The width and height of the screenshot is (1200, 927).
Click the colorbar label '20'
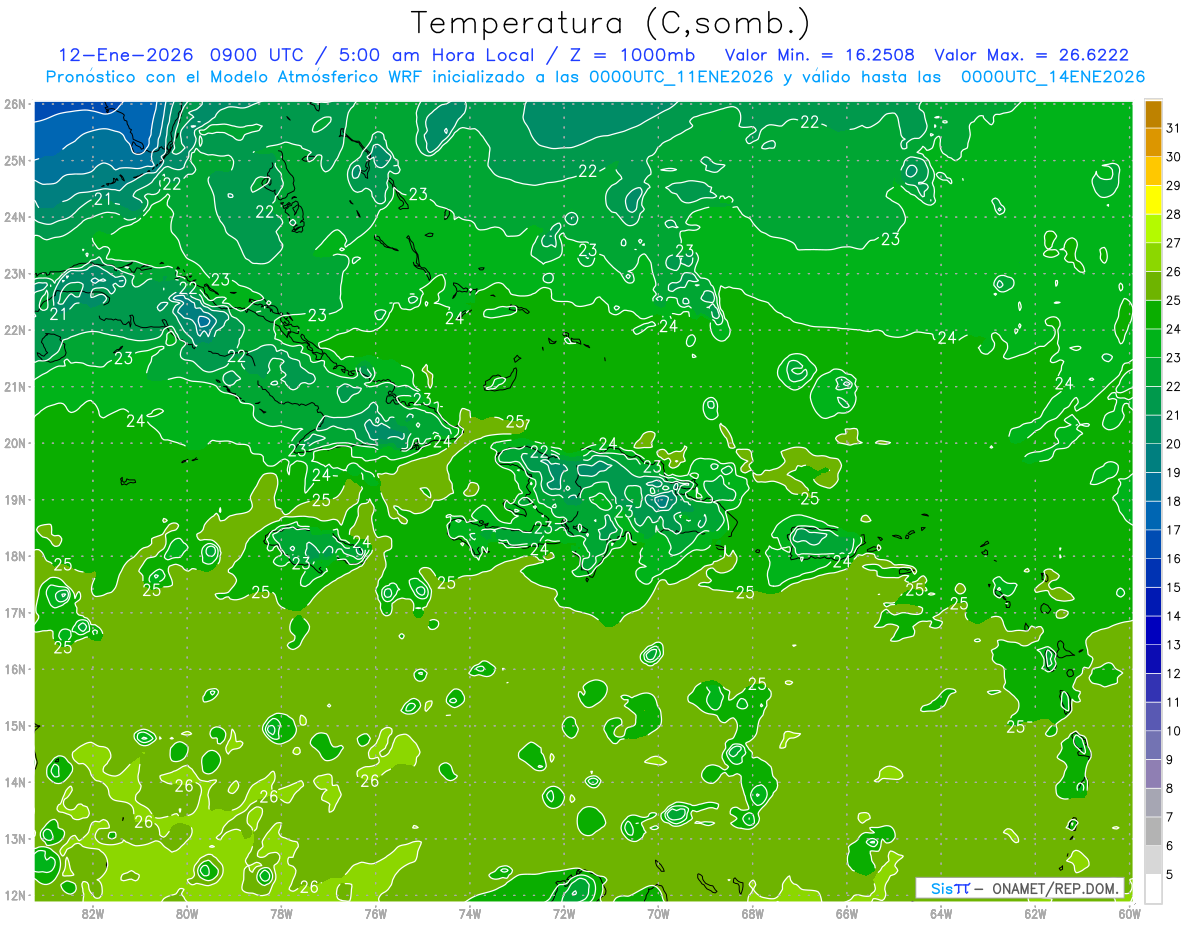coord(1174,444)
